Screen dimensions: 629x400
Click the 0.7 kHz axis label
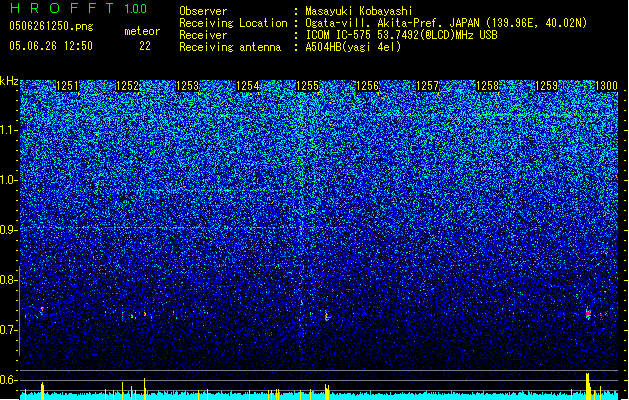pos(8,330)
